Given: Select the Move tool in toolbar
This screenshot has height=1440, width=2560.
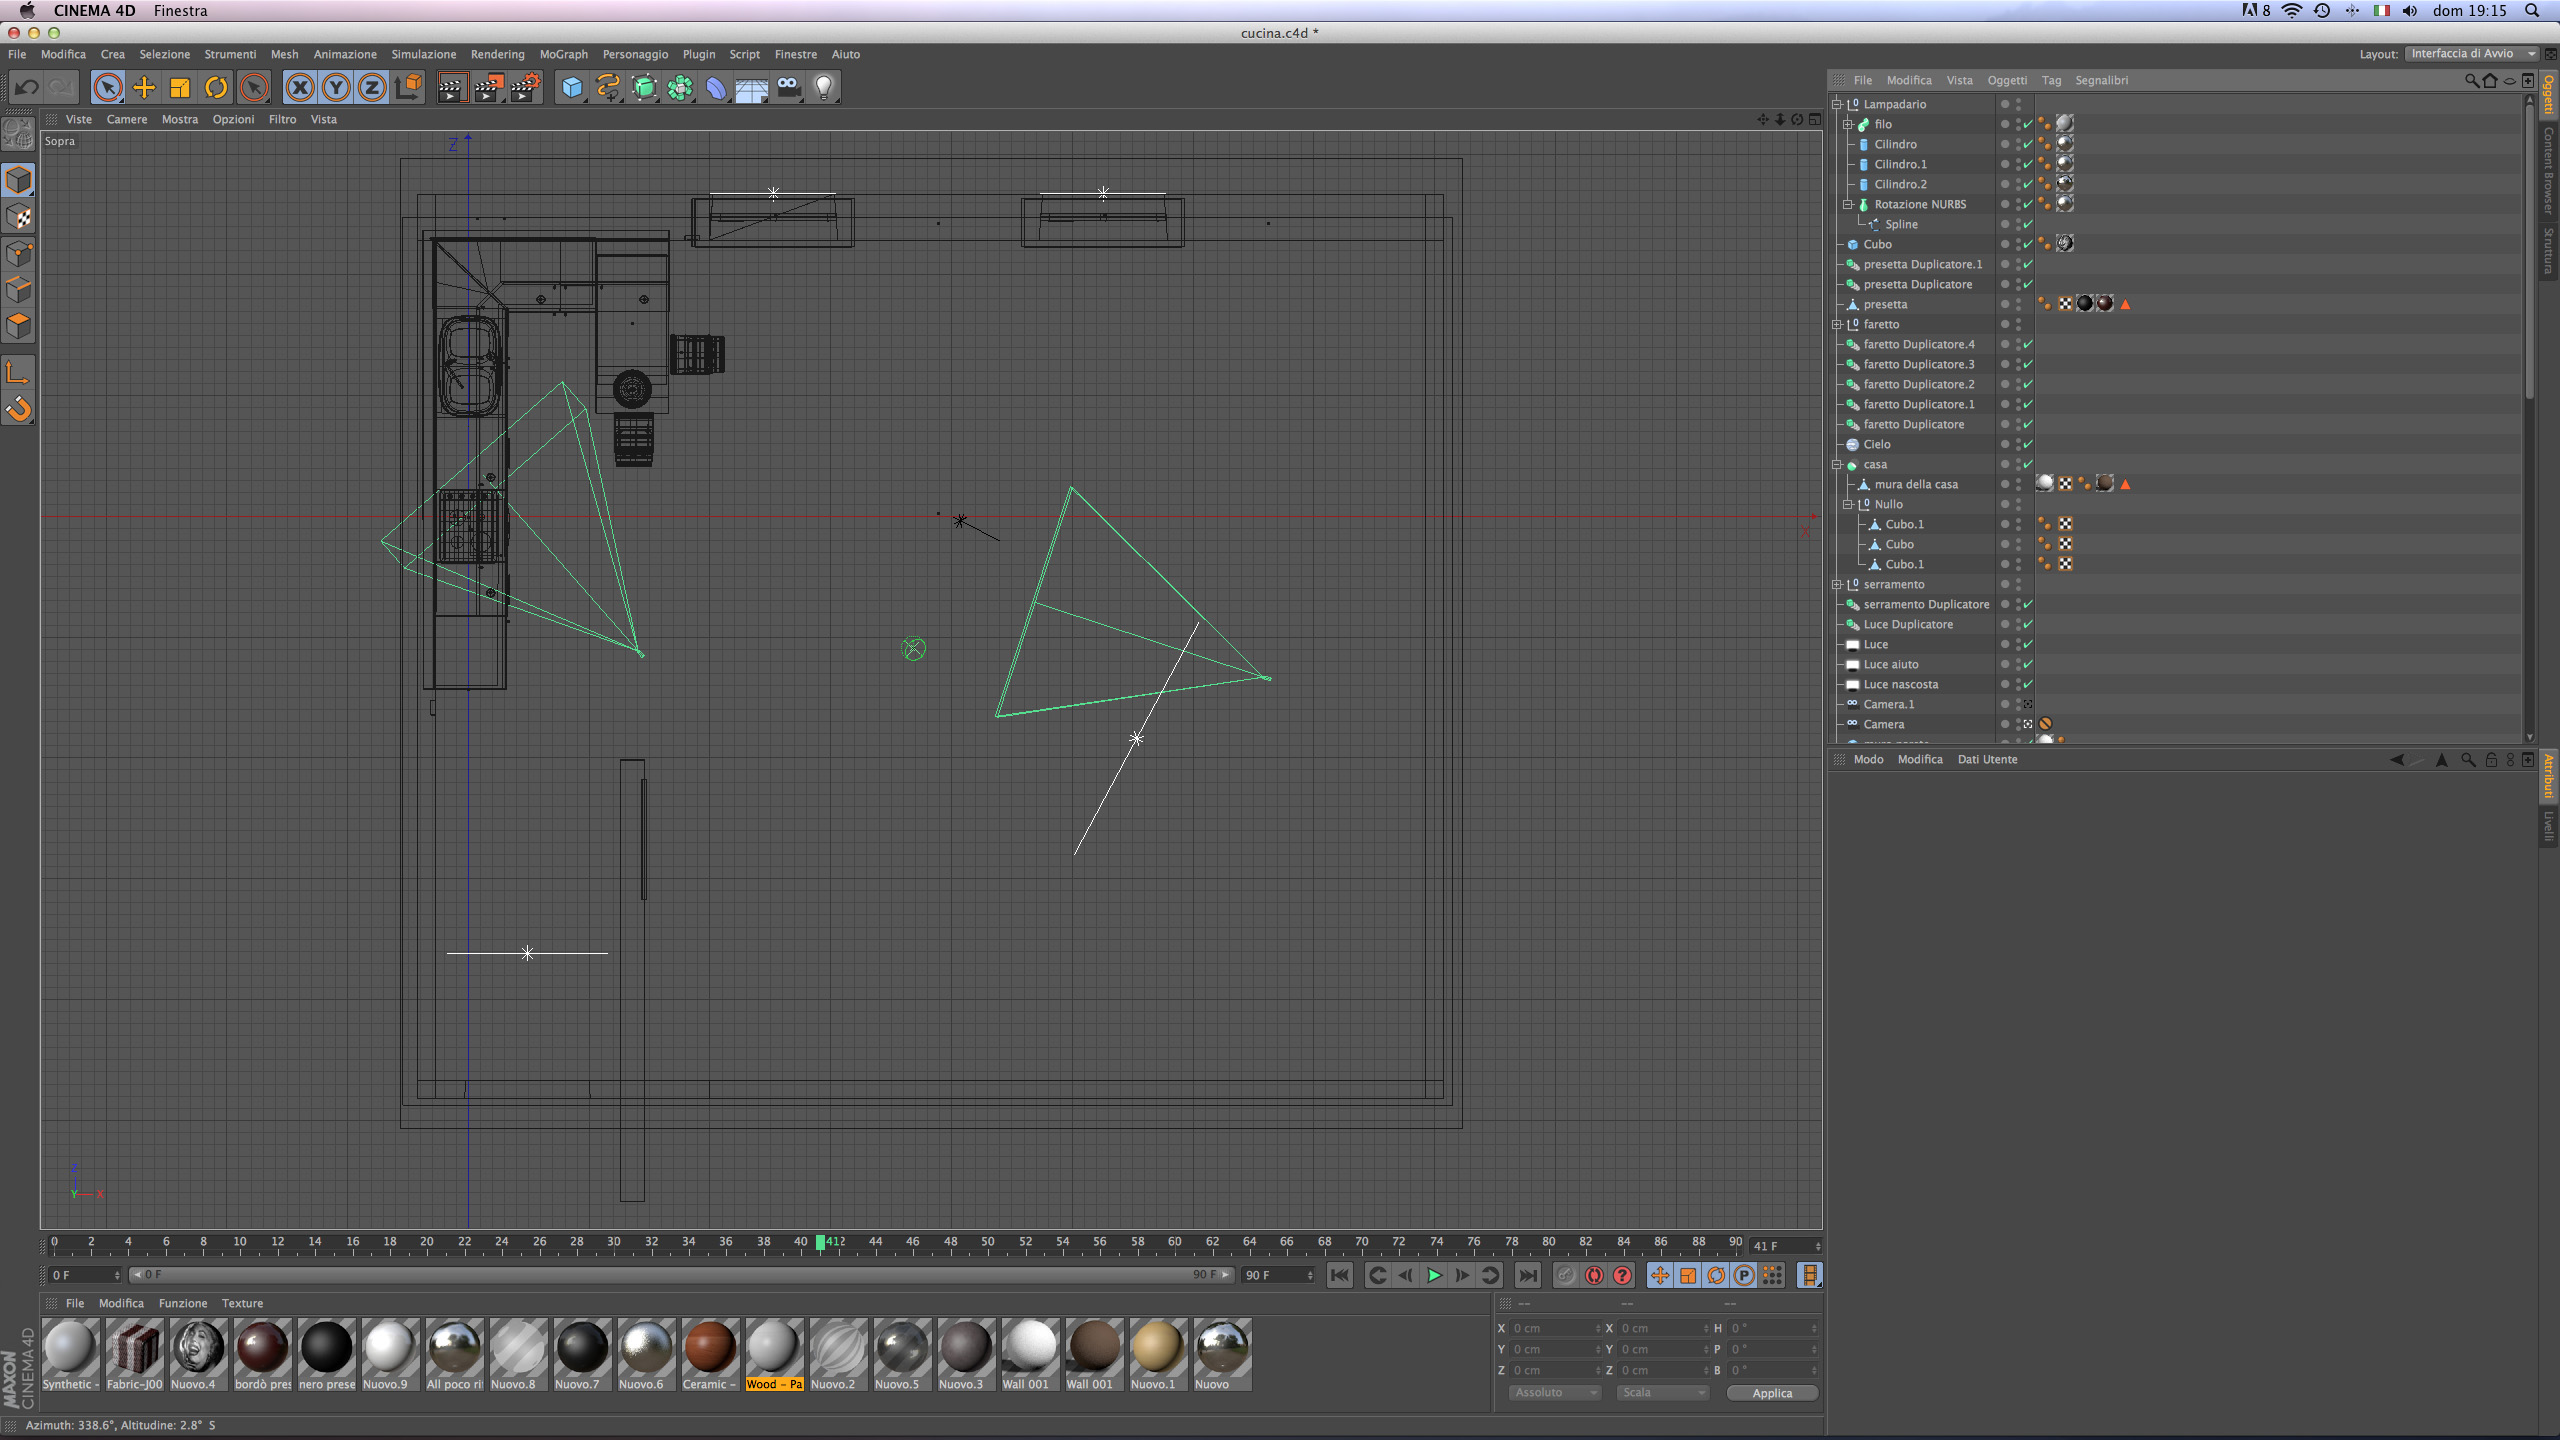Looking at the screenshot, I should [x=144, y=88].
